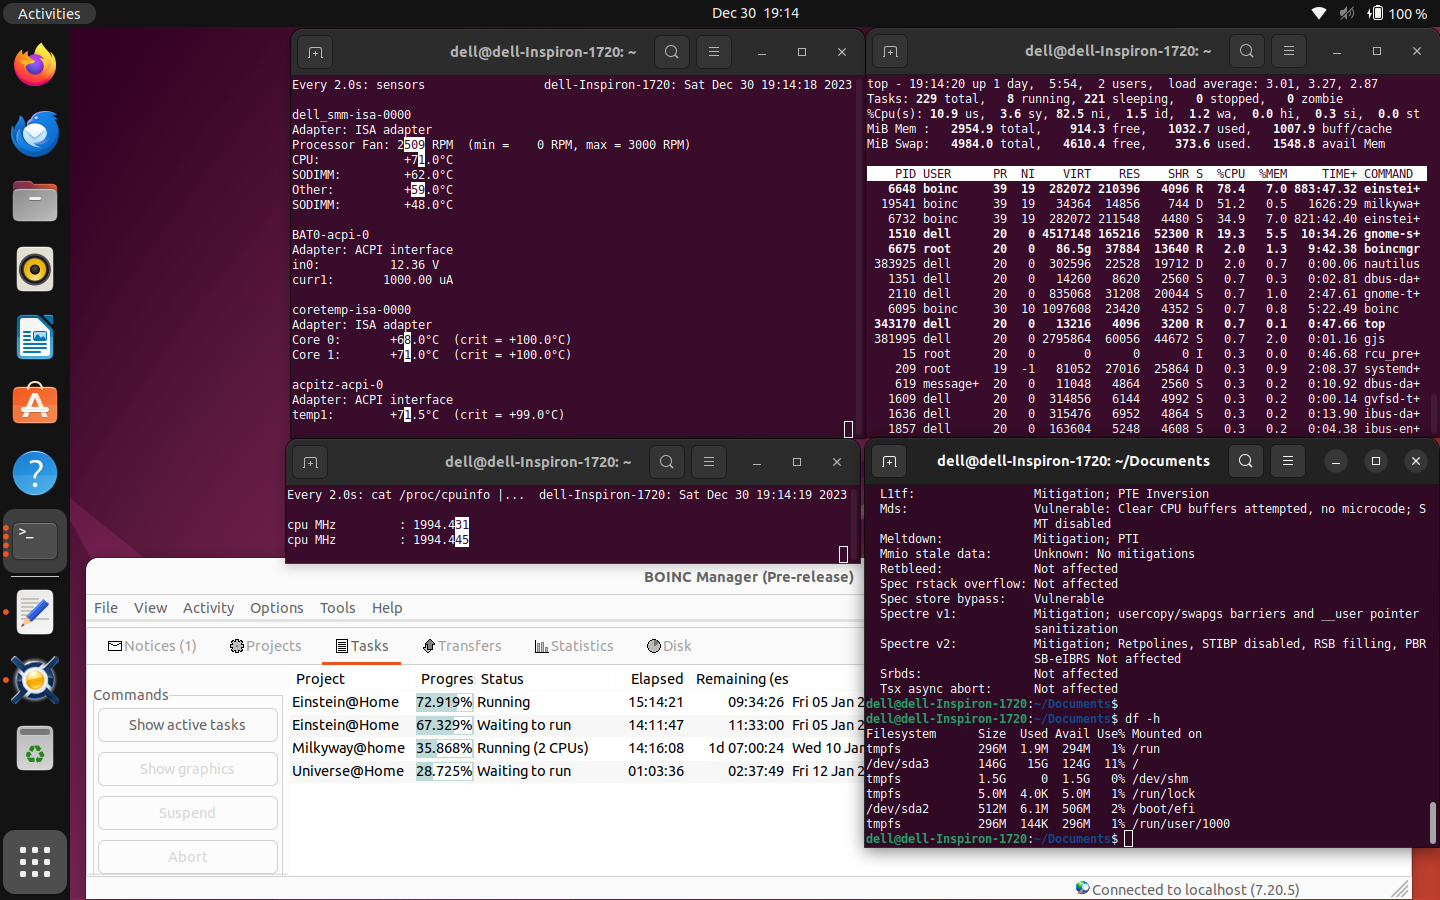Select Einstein@Home task at 72.919% progress

click(575, 702)
